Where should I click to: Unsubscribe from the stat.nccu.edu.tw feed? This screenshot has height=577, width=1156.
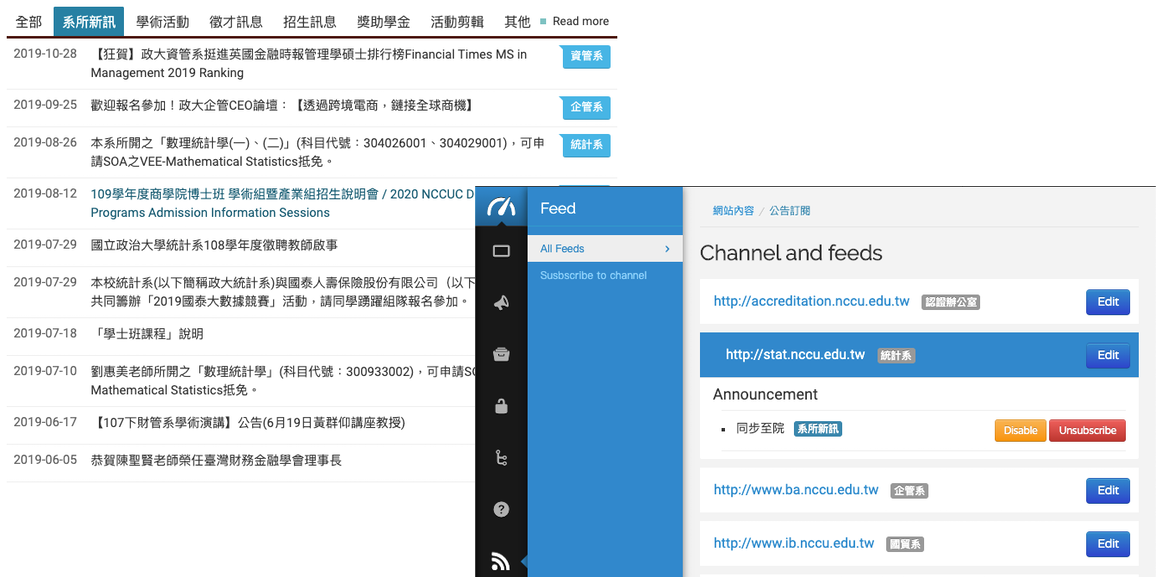click(1087, 430)
